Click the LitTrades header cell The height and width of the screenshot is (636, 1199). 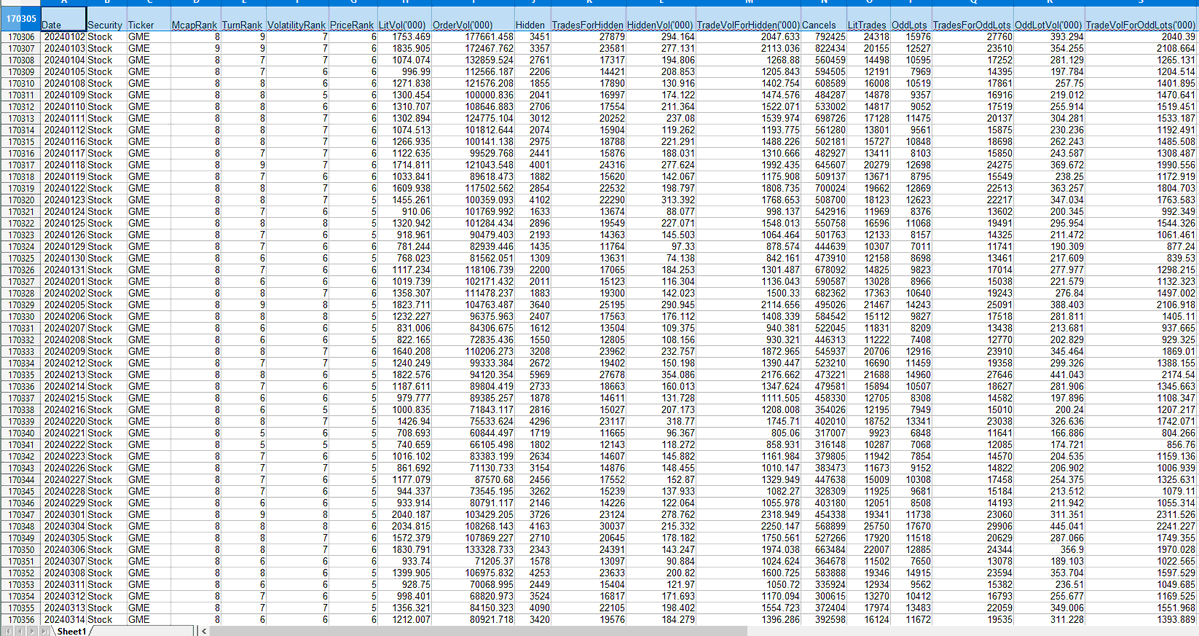click(x=866, y=24)
